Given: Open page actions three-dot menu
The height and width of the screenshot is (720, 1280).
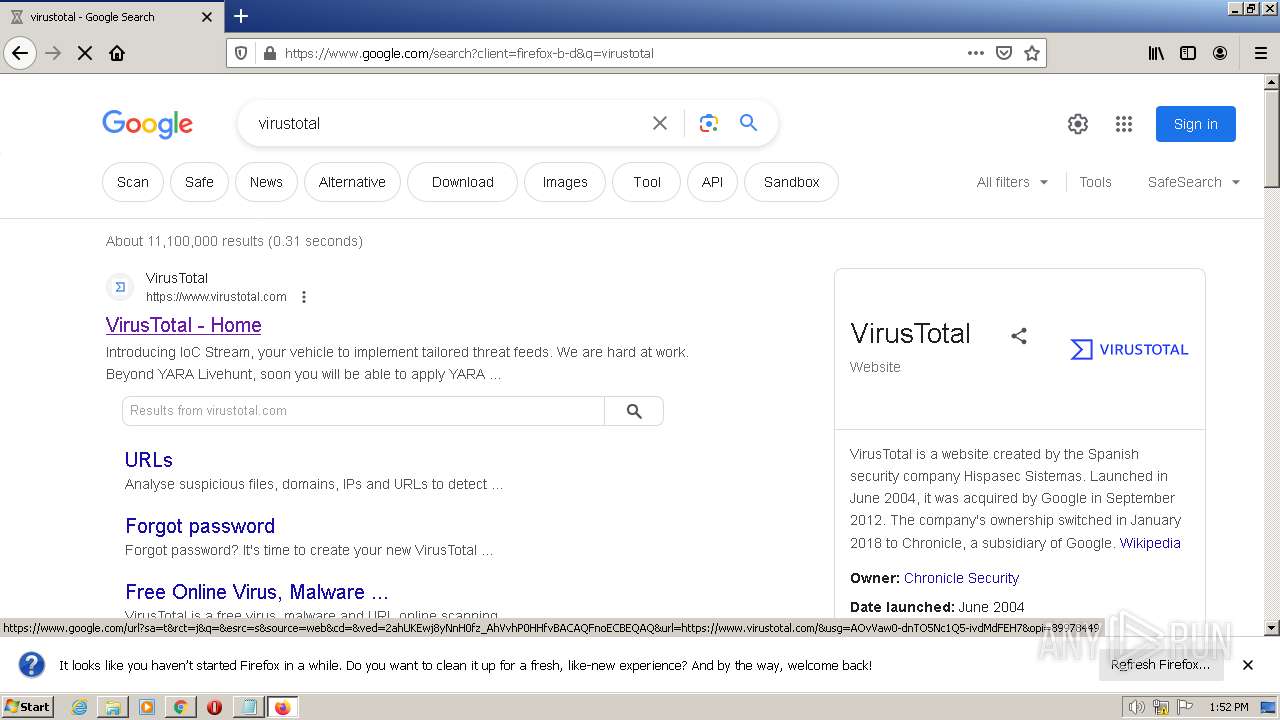Looking at the screenshot, I should pyautogui.click(x=976, y=53).
